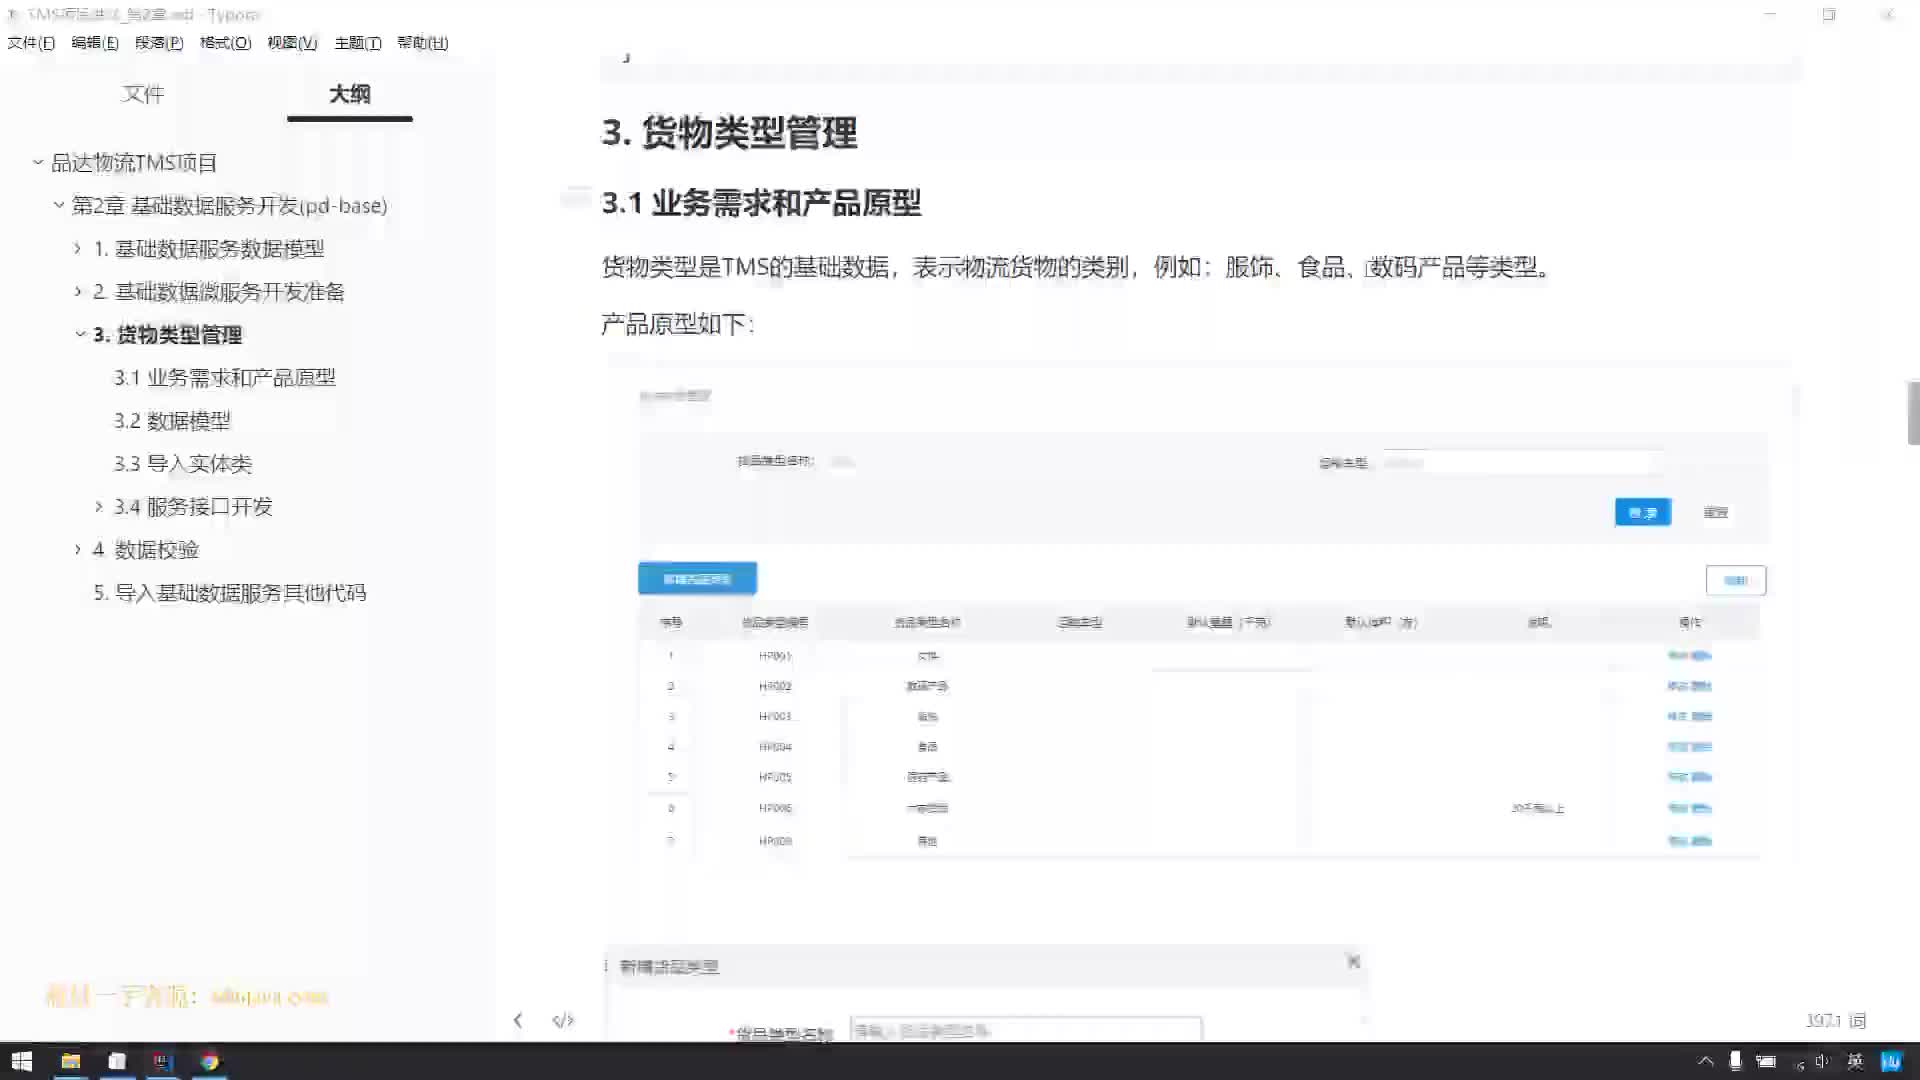Open the 编辑 menu
The image size is (1920, 1080).
(95, 43)
